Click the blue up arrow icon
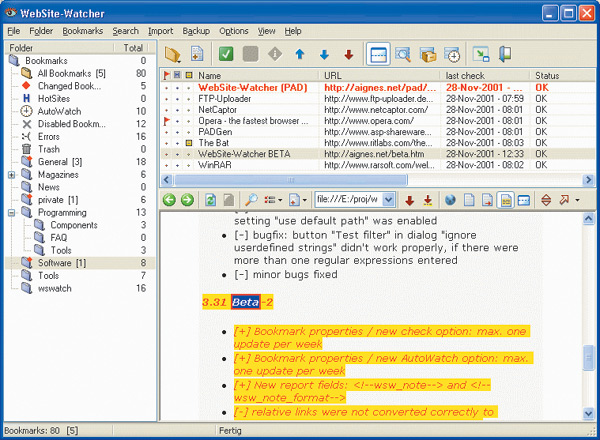 pyautogui.click(x=300, y=54)
